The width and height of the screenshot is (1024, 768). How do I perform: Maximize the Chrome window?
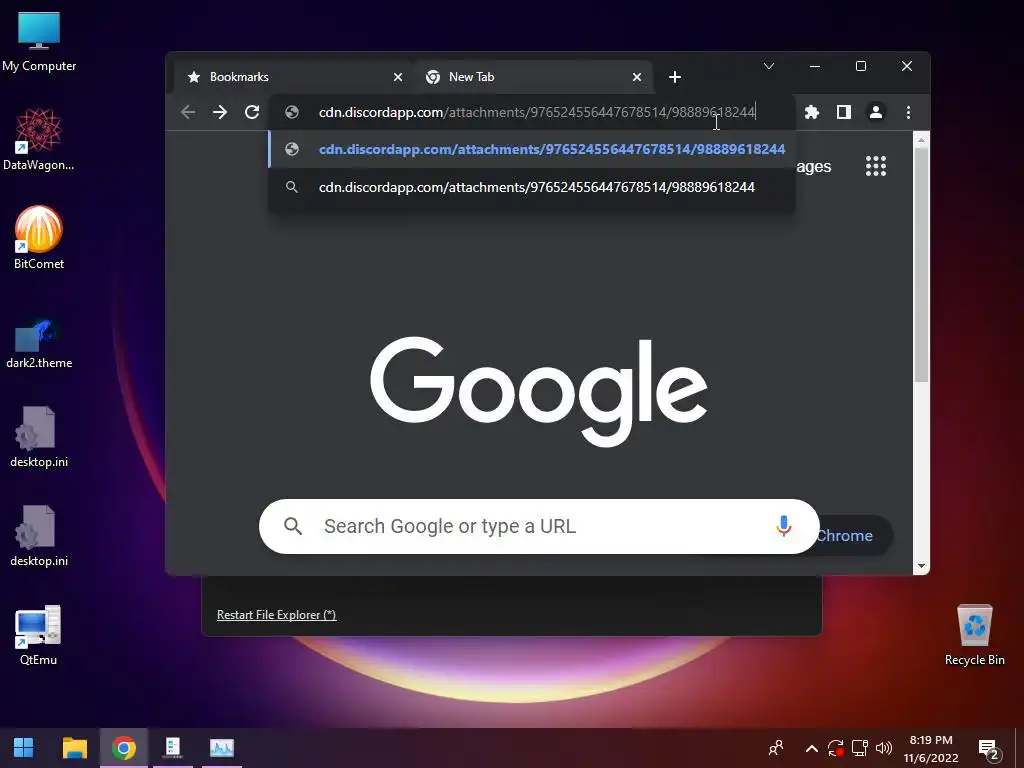click(861, 66)
